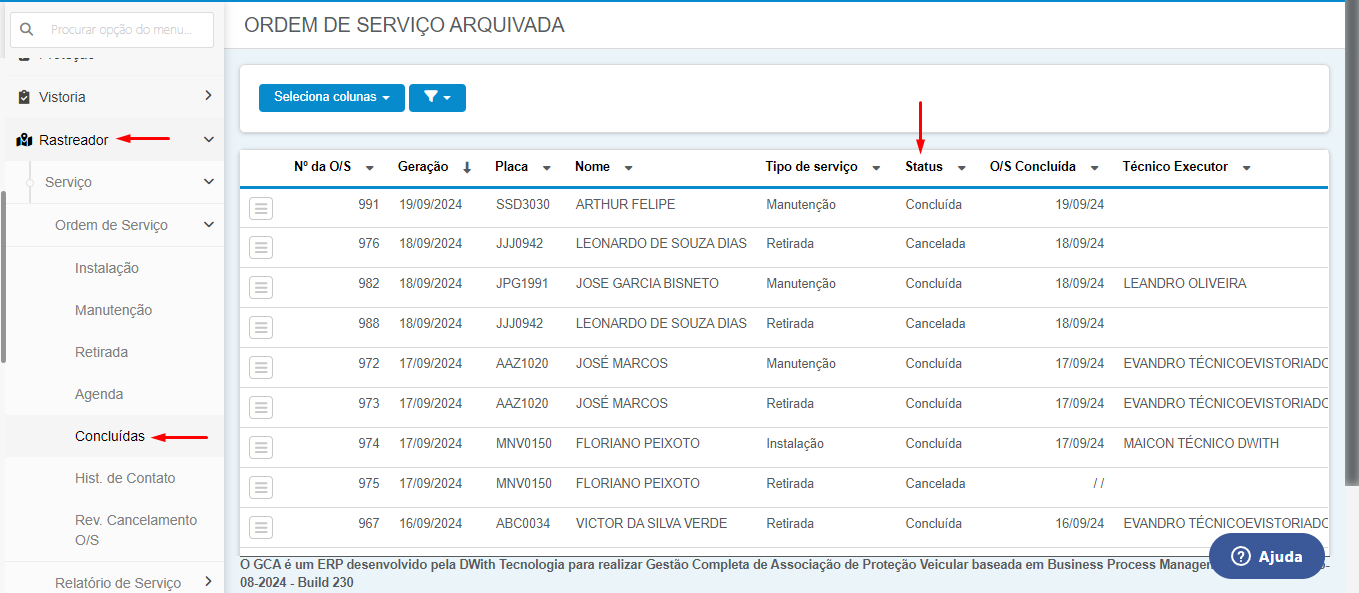Click the Vistoria clipboard icon
1359x593 pixels.
25,97
